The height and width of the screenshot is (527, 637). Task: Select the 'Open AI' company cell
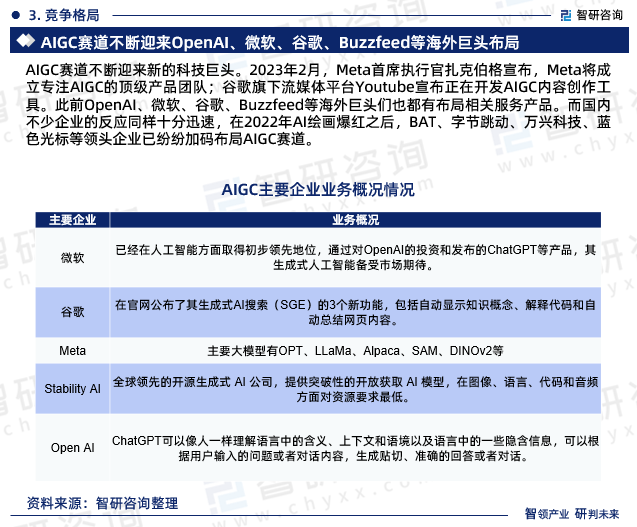click(72, 447)
